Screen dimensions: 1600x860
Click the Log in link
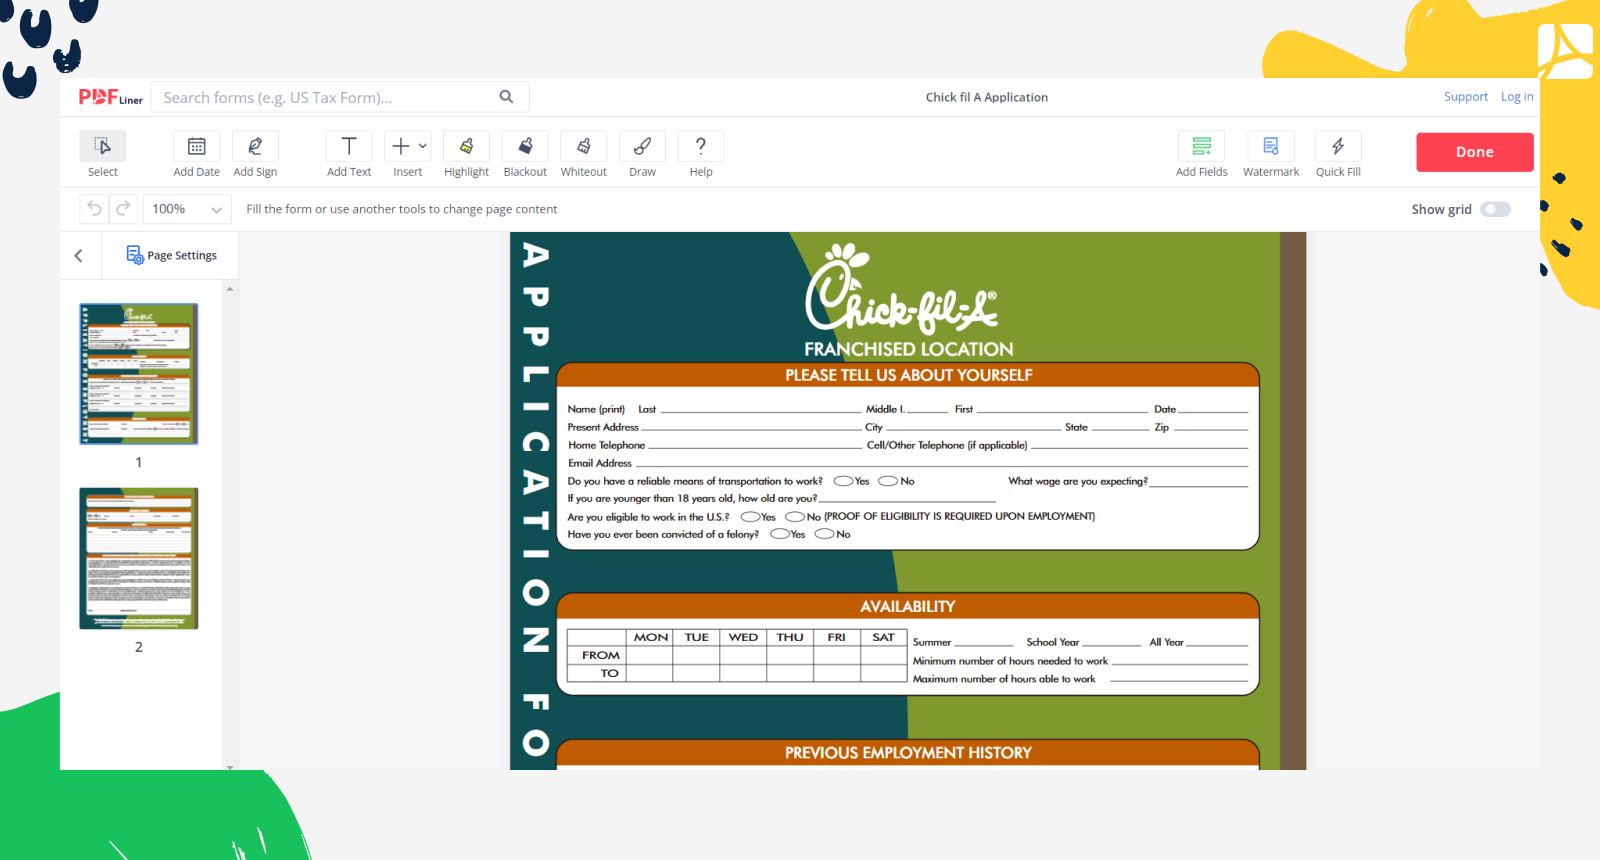(1517, 97)
